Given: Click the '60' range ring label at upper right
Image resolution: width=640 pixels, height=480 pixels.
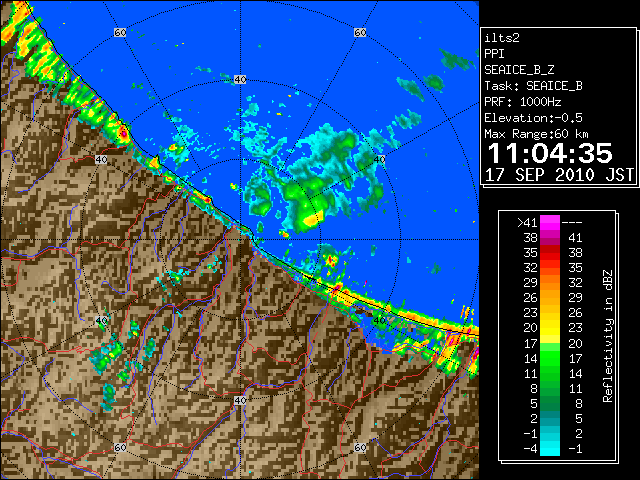Looking at the screenshot, I should click(x=360, y=32).
